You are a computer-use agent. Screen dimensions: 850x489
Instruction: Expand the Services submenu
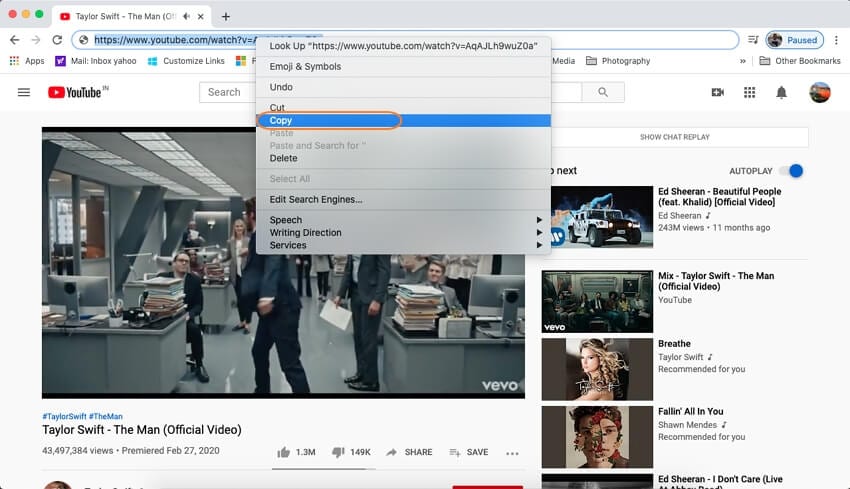[403, 245]
